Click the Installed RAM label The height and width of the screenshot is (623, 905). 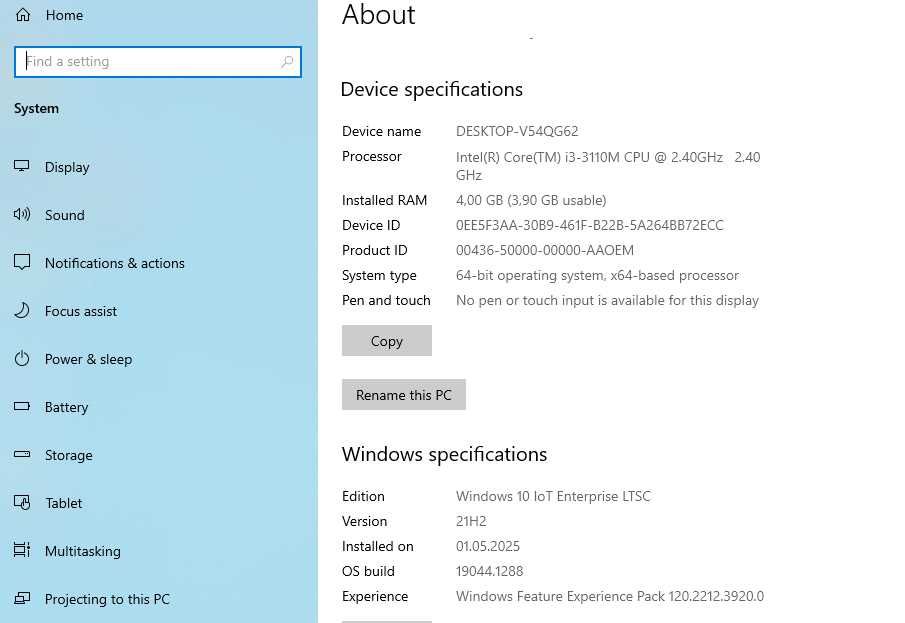coord(384,200)
